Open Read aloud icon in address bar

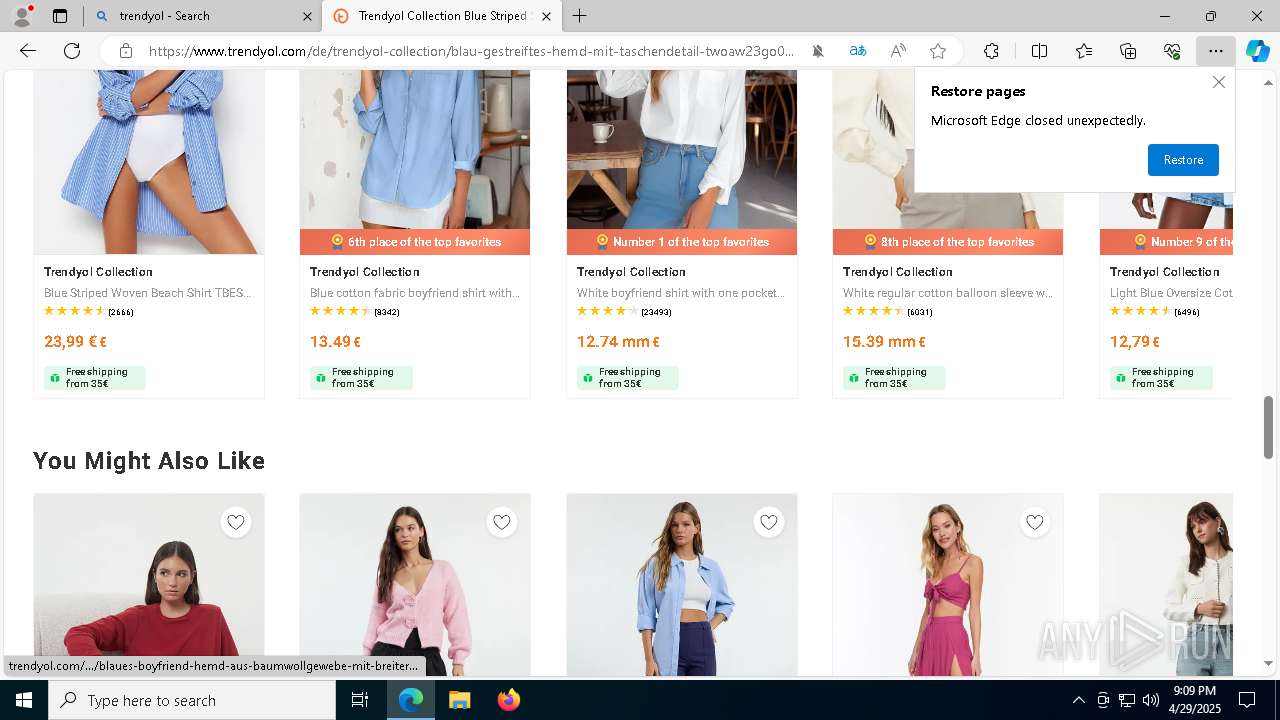(898, 51)
